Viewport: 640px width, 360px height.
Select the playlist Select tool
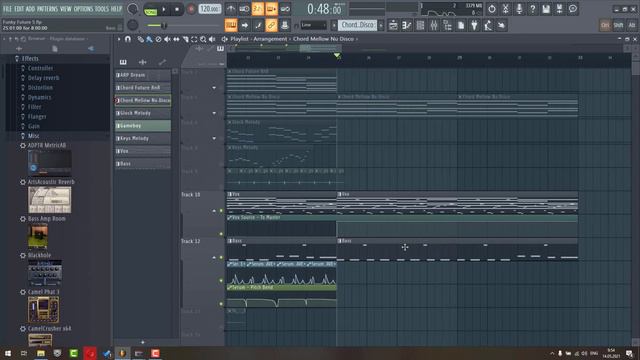tap(194, 39)
